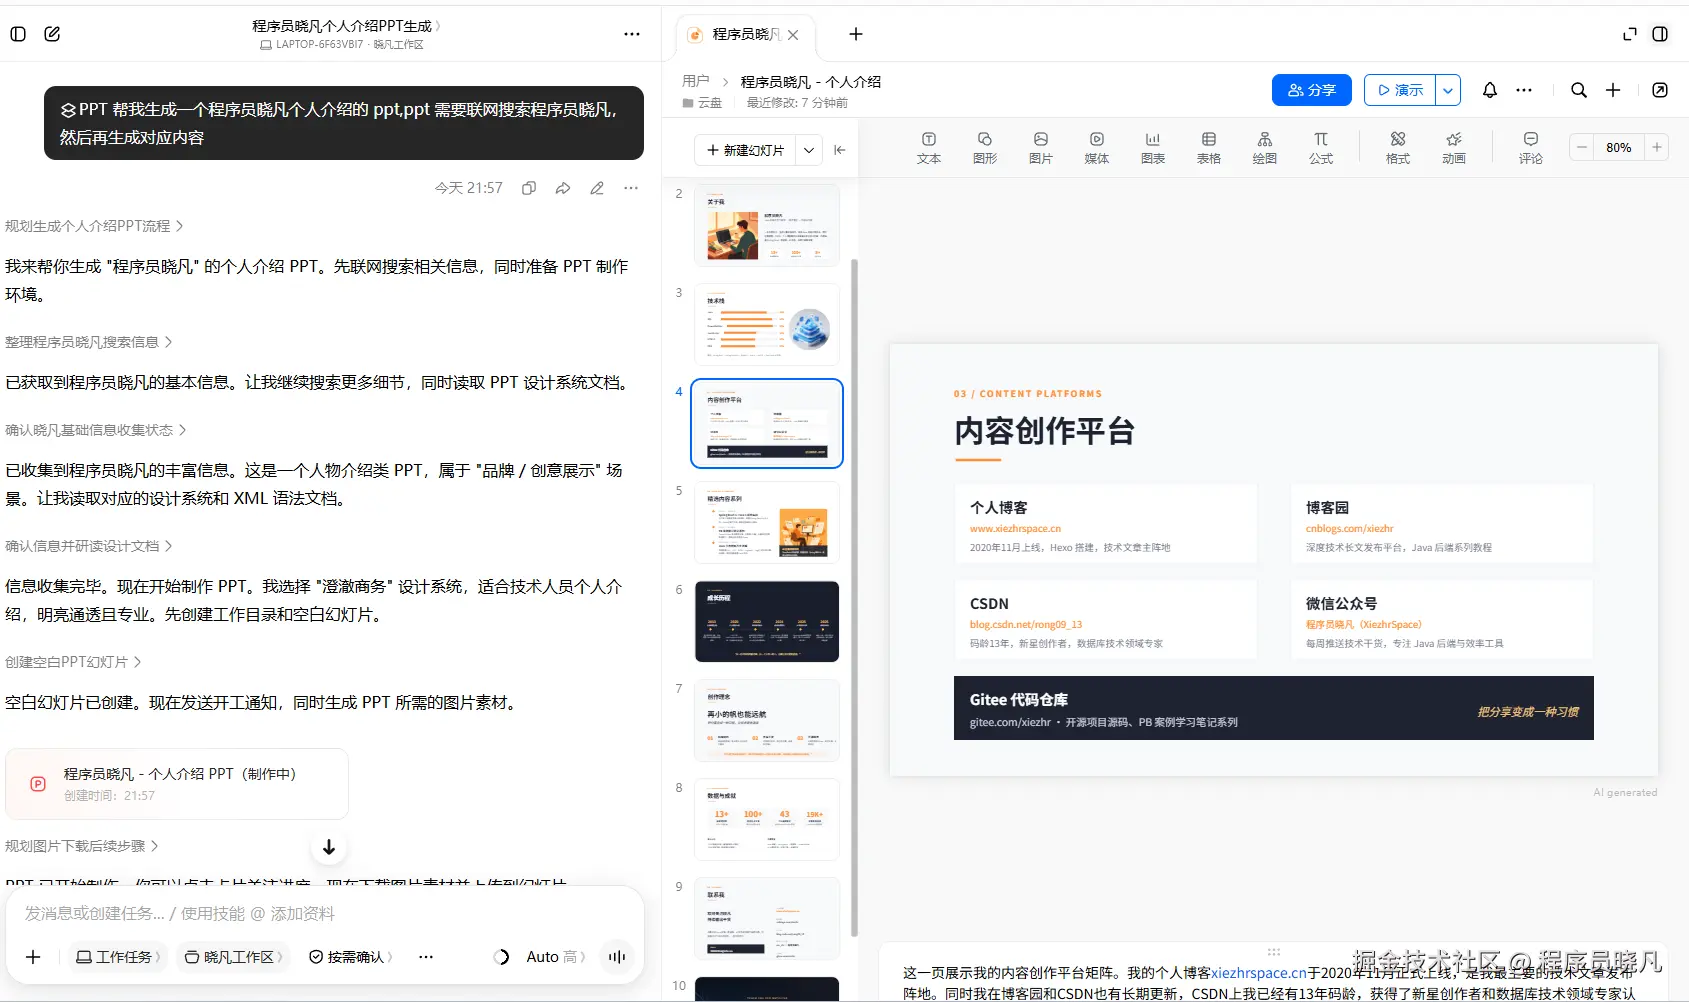Select slide 2 thumbnail
1689x1002 pixels.
pyautogui.click(x=767, y=225)
